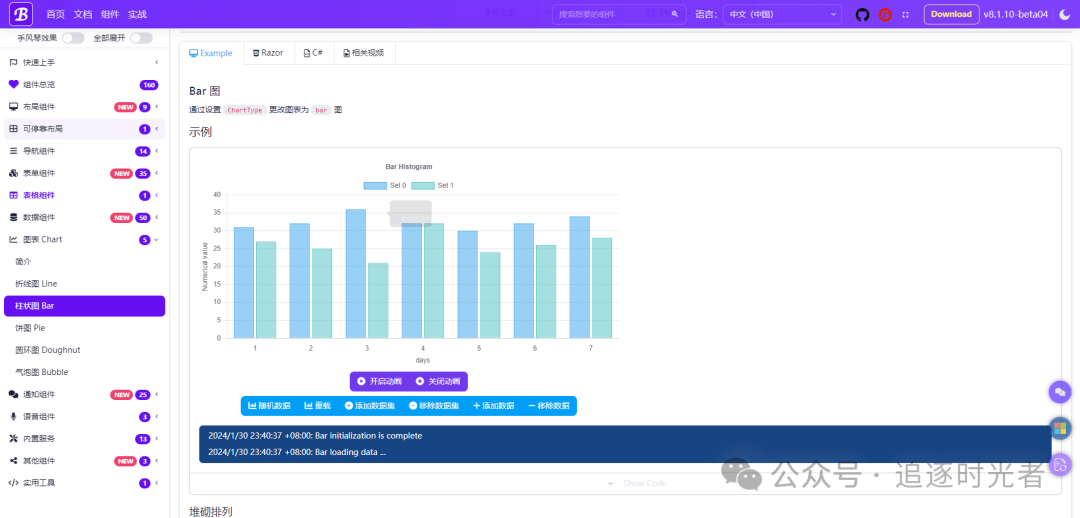This screenshot has height=518, width=1080.
Task: Click the 随机数据 button
Action: point(269,406)
